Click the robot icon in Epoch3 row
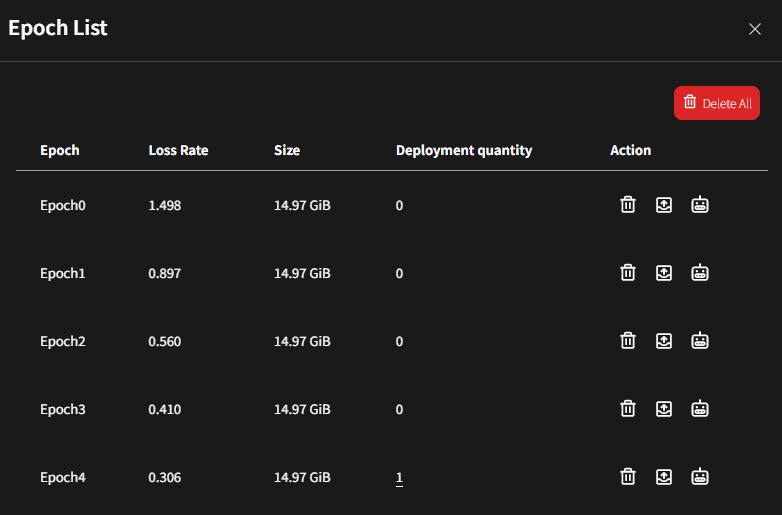 700,409
